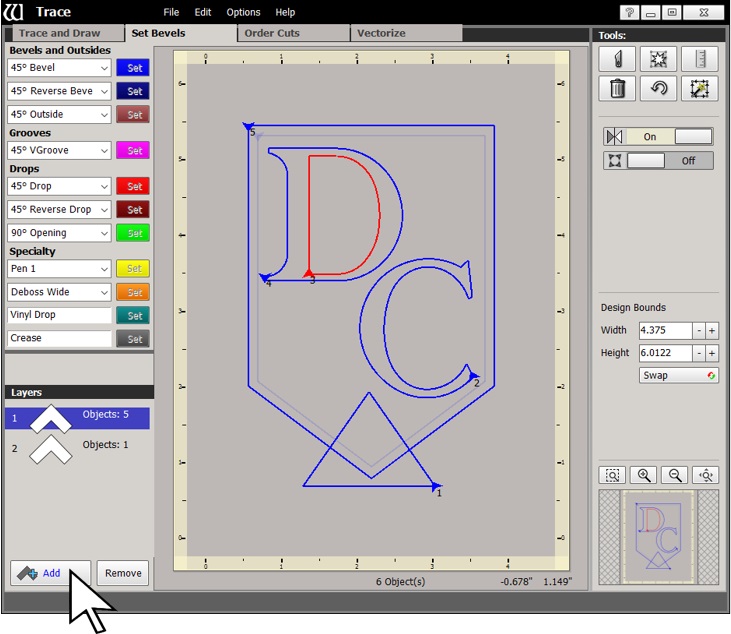
Task: Open the 90° Opening dropdown
Action: (x=59, y=233)
